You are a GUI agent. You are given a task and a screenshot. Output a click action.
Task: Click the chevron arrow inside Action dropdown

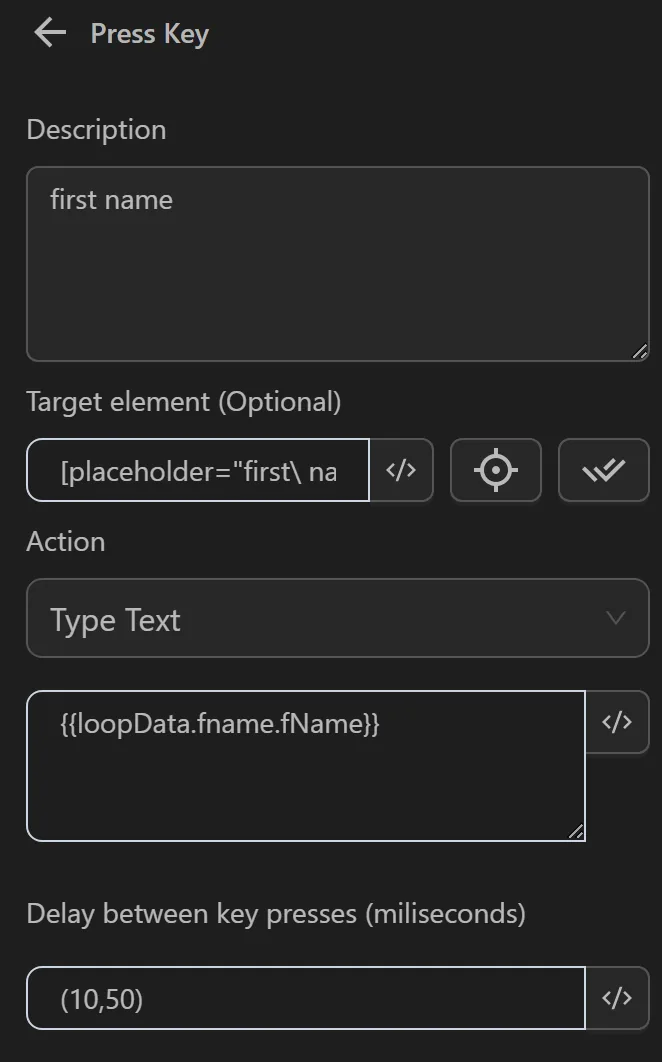pyautogui.click(x=617, y=618)
